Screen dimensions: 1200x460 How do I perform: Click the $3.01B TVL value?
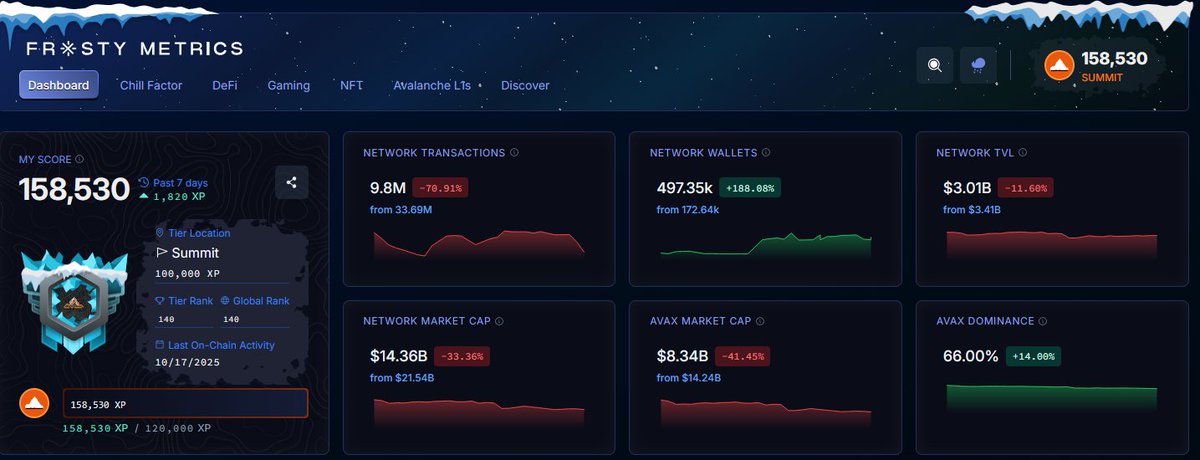pyautogui.click(x=967, y=187)
